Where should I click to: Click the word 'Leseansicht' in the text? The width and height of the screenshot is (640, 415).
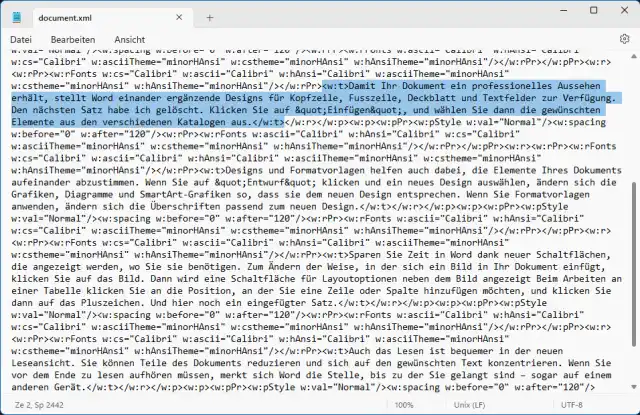pyautogui.click(x=41, y=363)
